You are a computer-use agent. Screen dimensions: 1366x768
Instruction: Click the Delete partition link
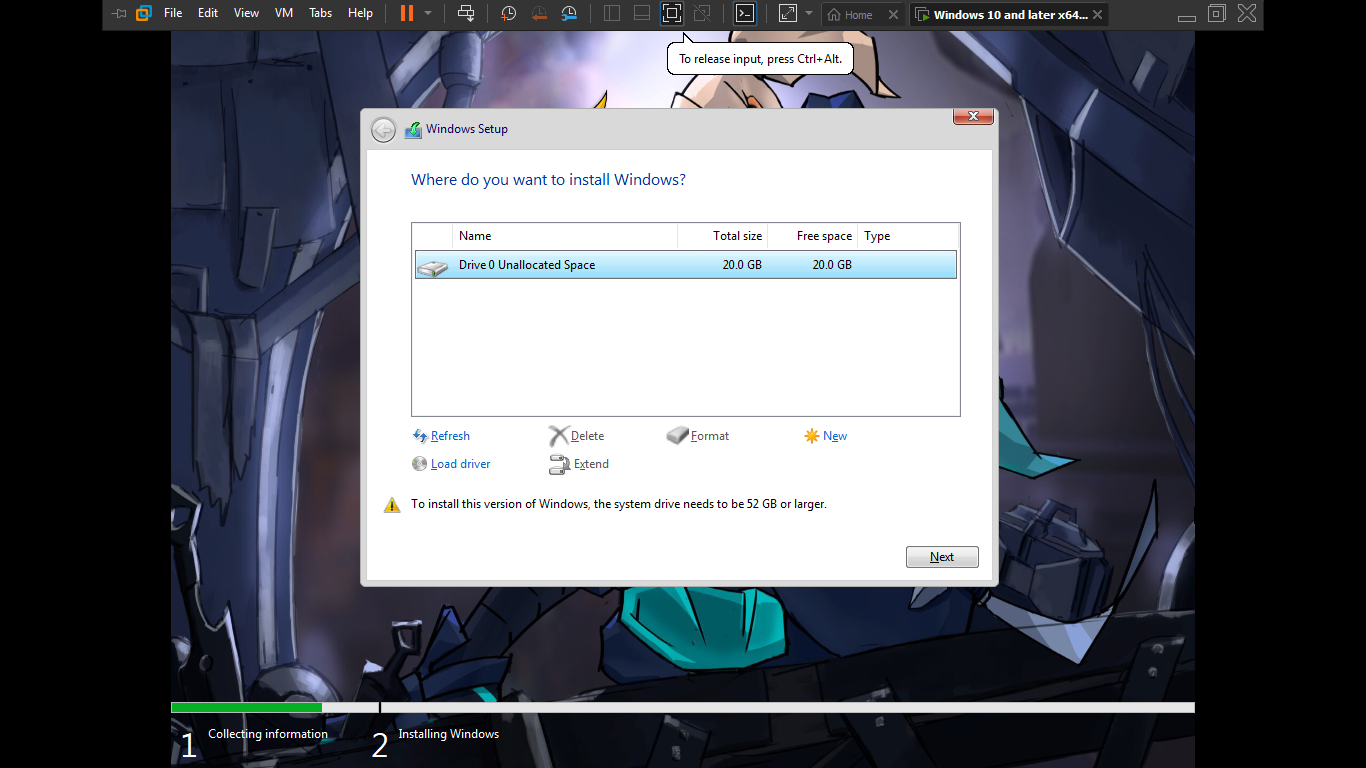(587, 436)
